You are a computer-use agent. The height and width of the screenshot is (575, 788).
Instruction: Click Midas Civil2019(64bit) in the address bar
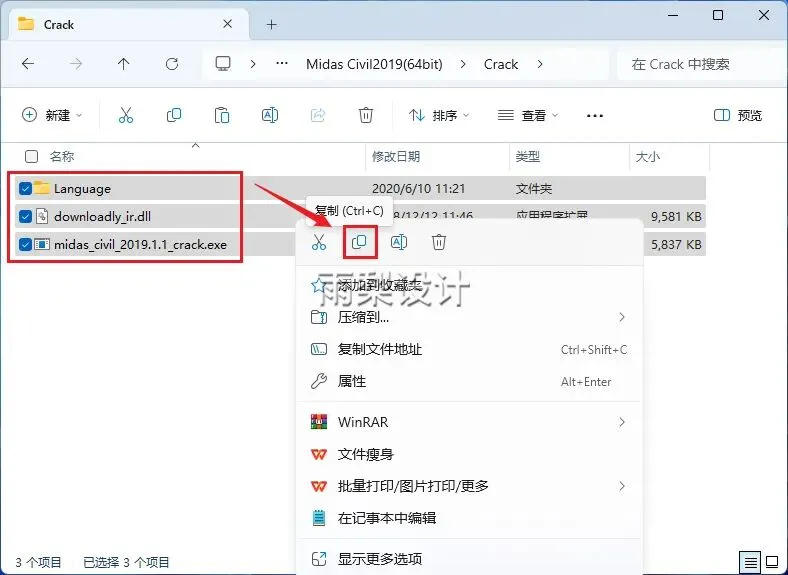point(374,64)
